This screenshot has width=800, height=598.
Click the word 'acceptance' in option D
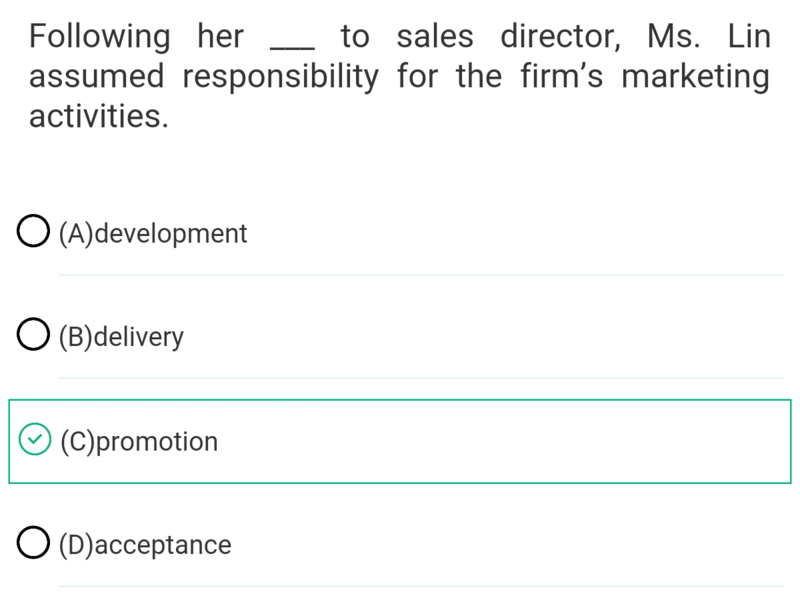tap(163, 545)
